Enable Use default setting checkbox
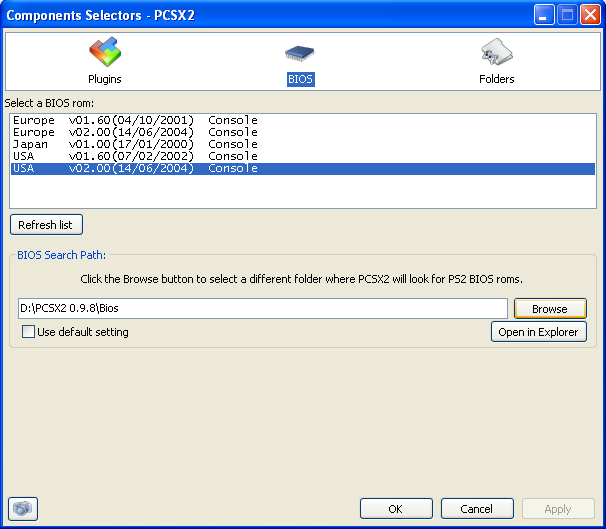 pyautogui.click(x=28, y=332)
